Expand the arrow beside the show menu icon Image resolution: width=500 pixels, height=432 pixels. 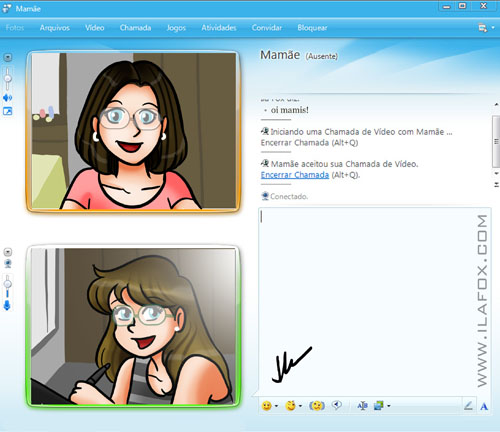click(493, 28)
